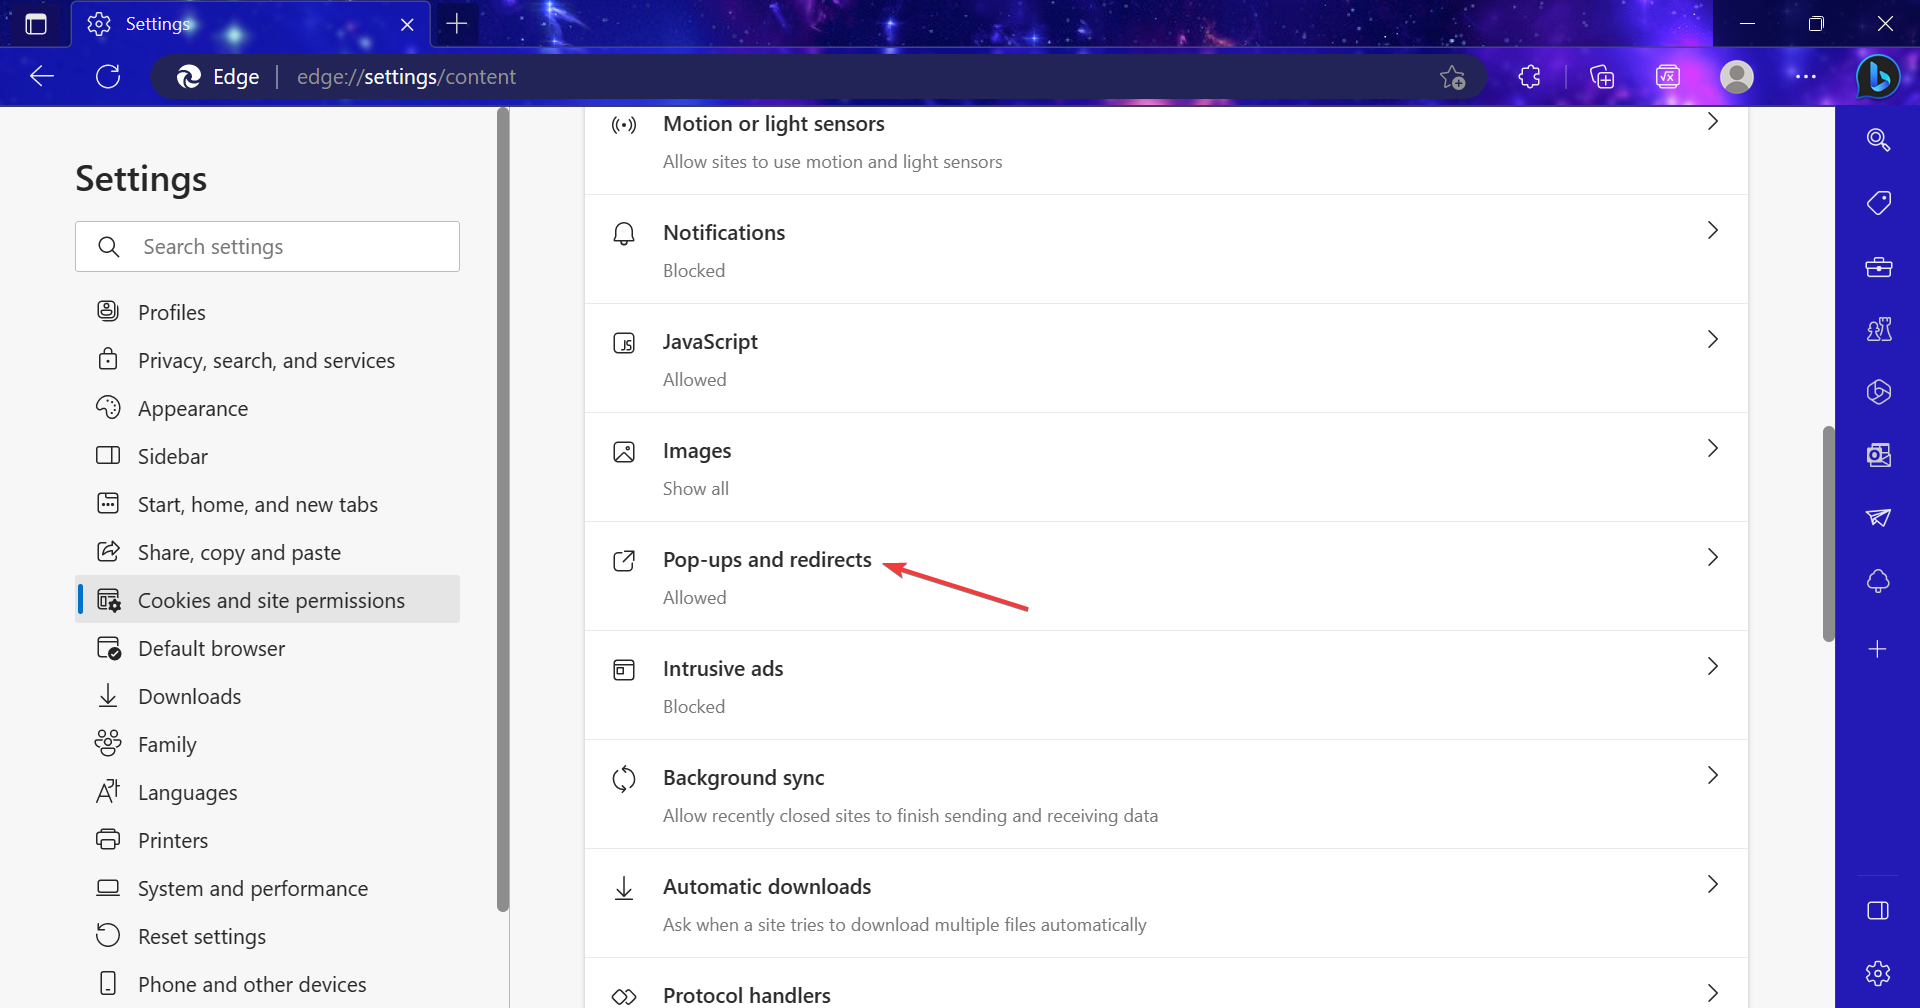Customize the sidebar with the plus icon
The height and width of the screenshot is (1008, 1920).
coord(1878,648)
